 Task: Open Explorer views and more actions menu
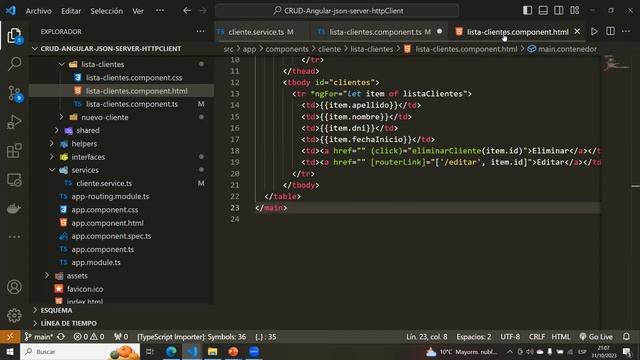click(200, 31)
